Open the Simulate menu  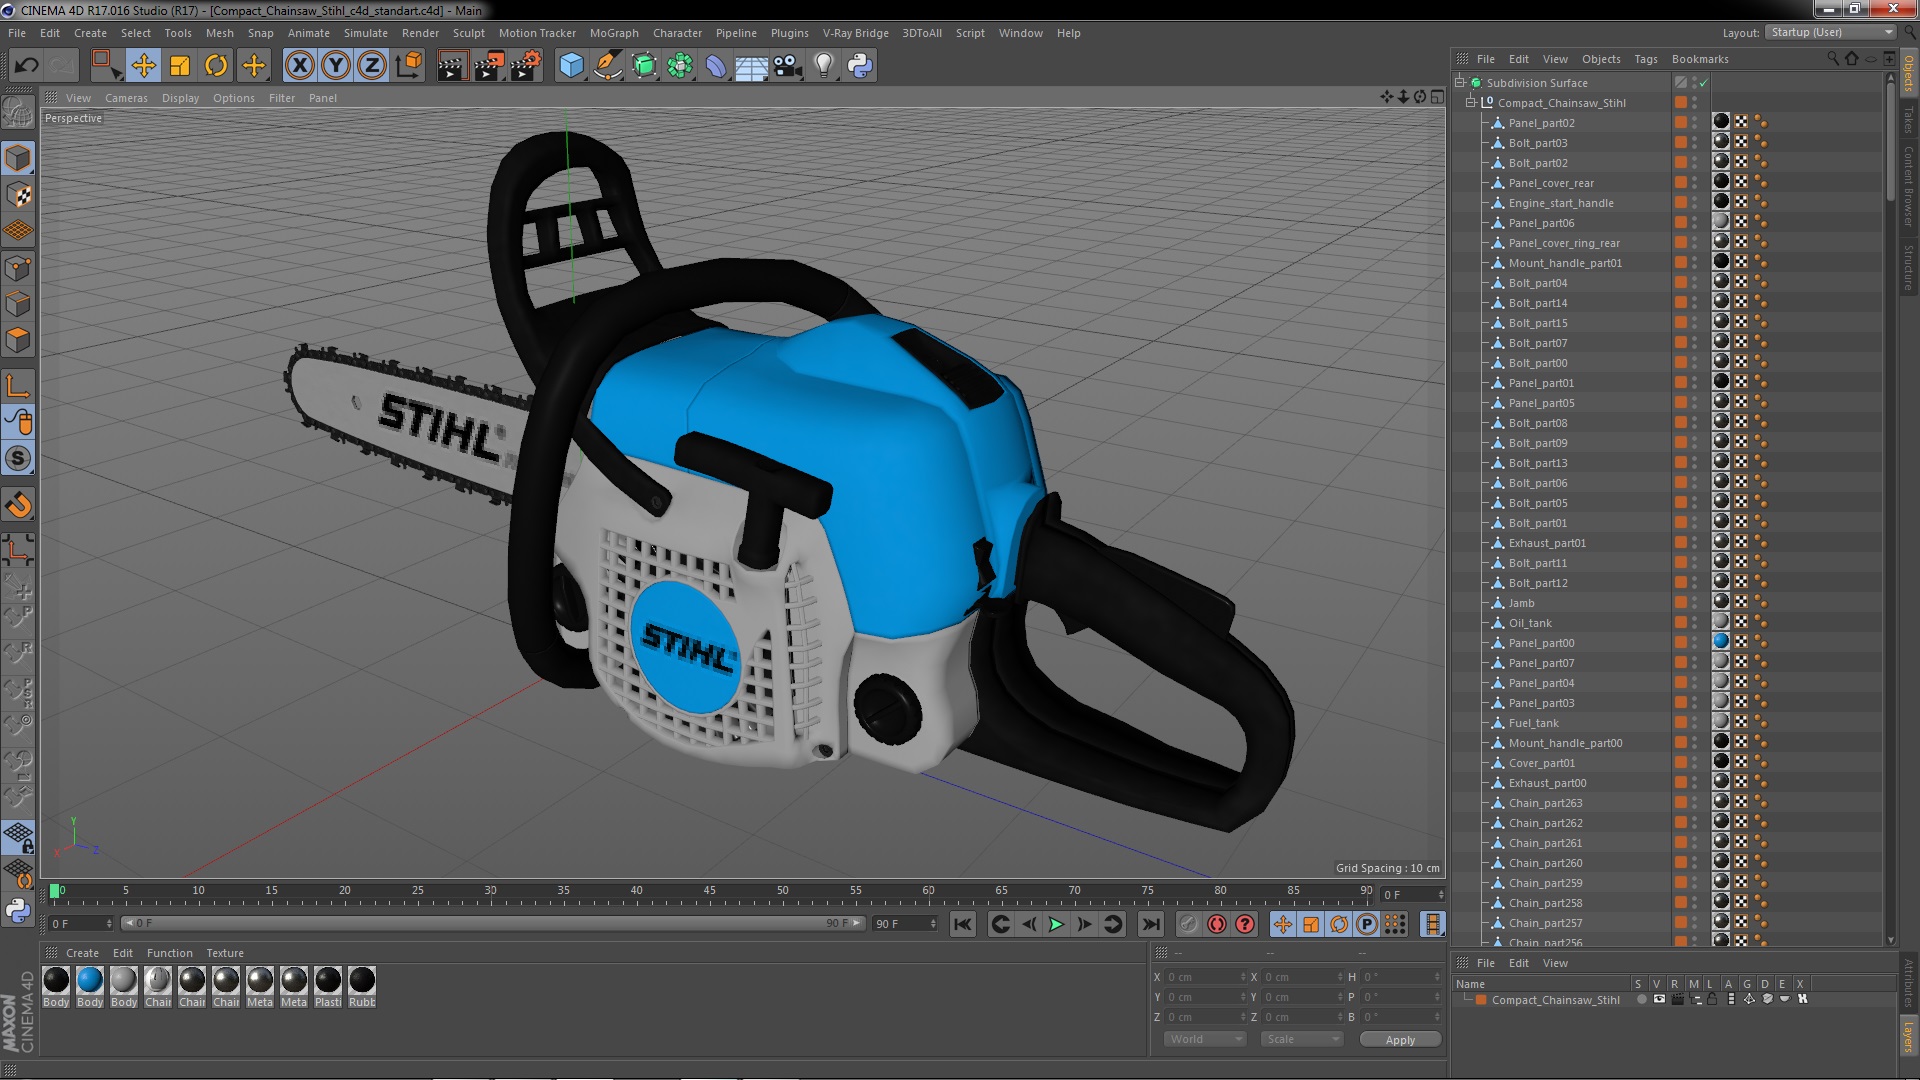tap(365, 33)
